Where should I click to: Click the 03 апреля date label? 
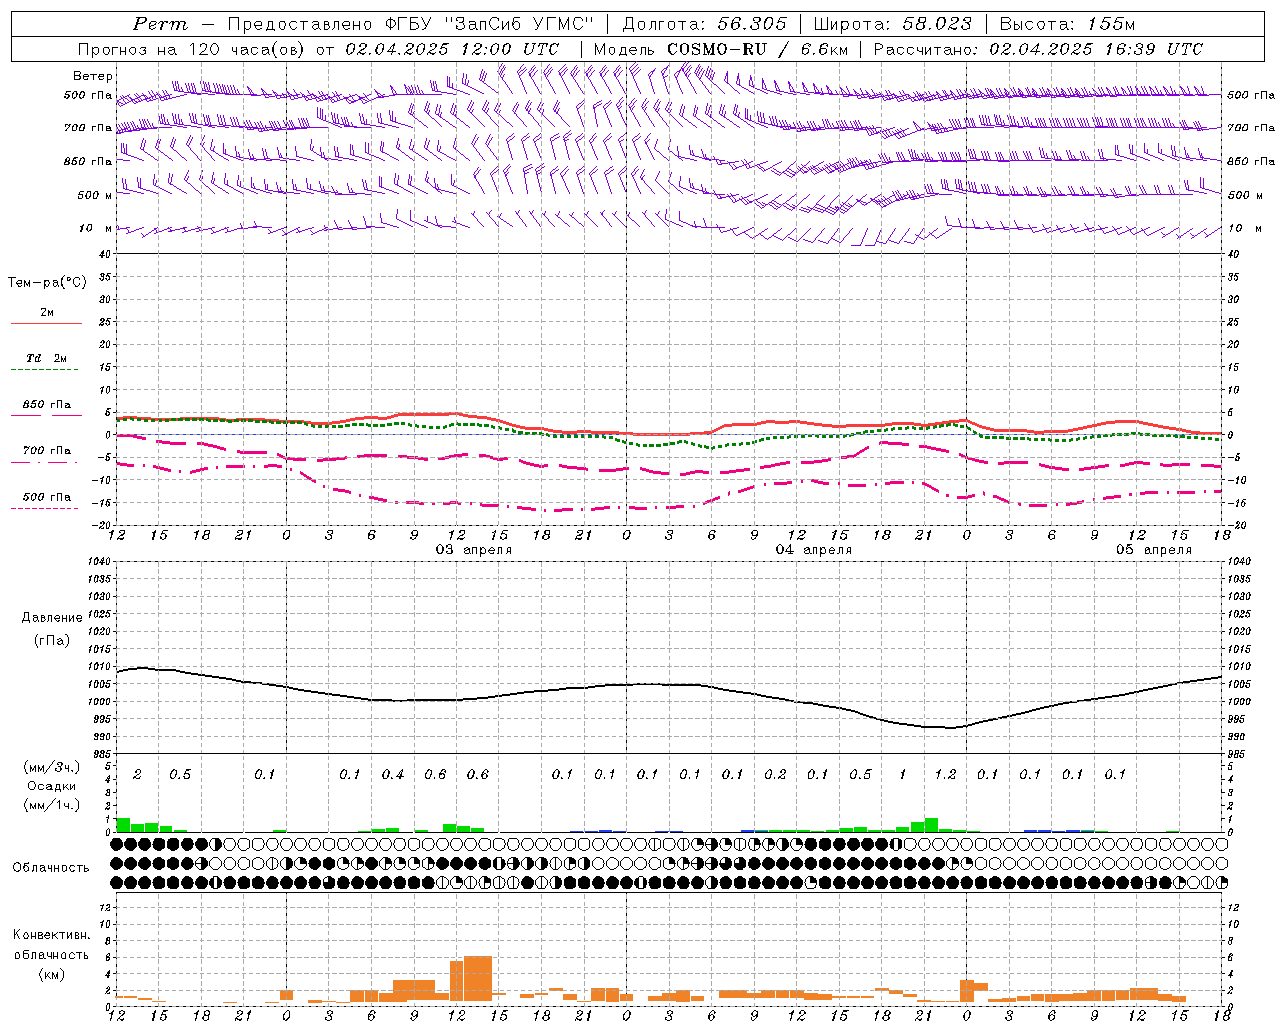click(x=474, y=550)
